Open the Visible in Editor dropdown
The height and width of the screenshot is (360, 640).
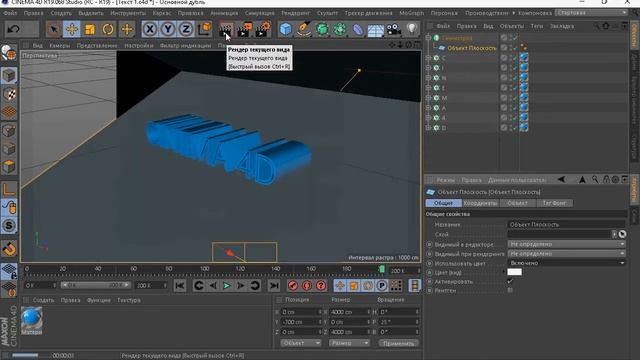coord(567,244)
